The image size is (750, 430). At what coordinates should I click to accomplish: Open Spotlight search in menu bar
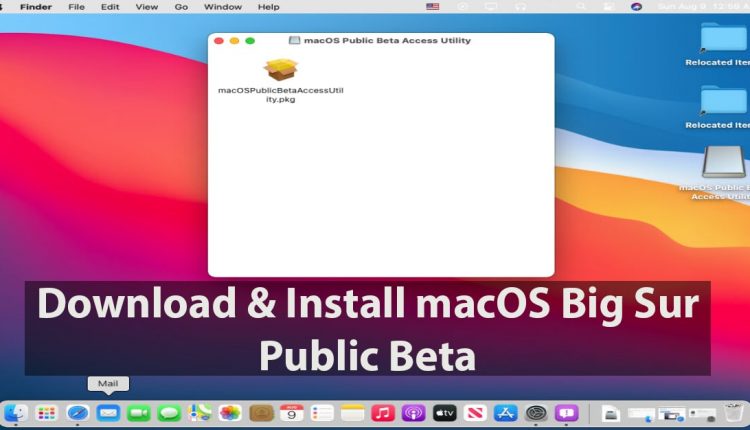tap(581, 7)
